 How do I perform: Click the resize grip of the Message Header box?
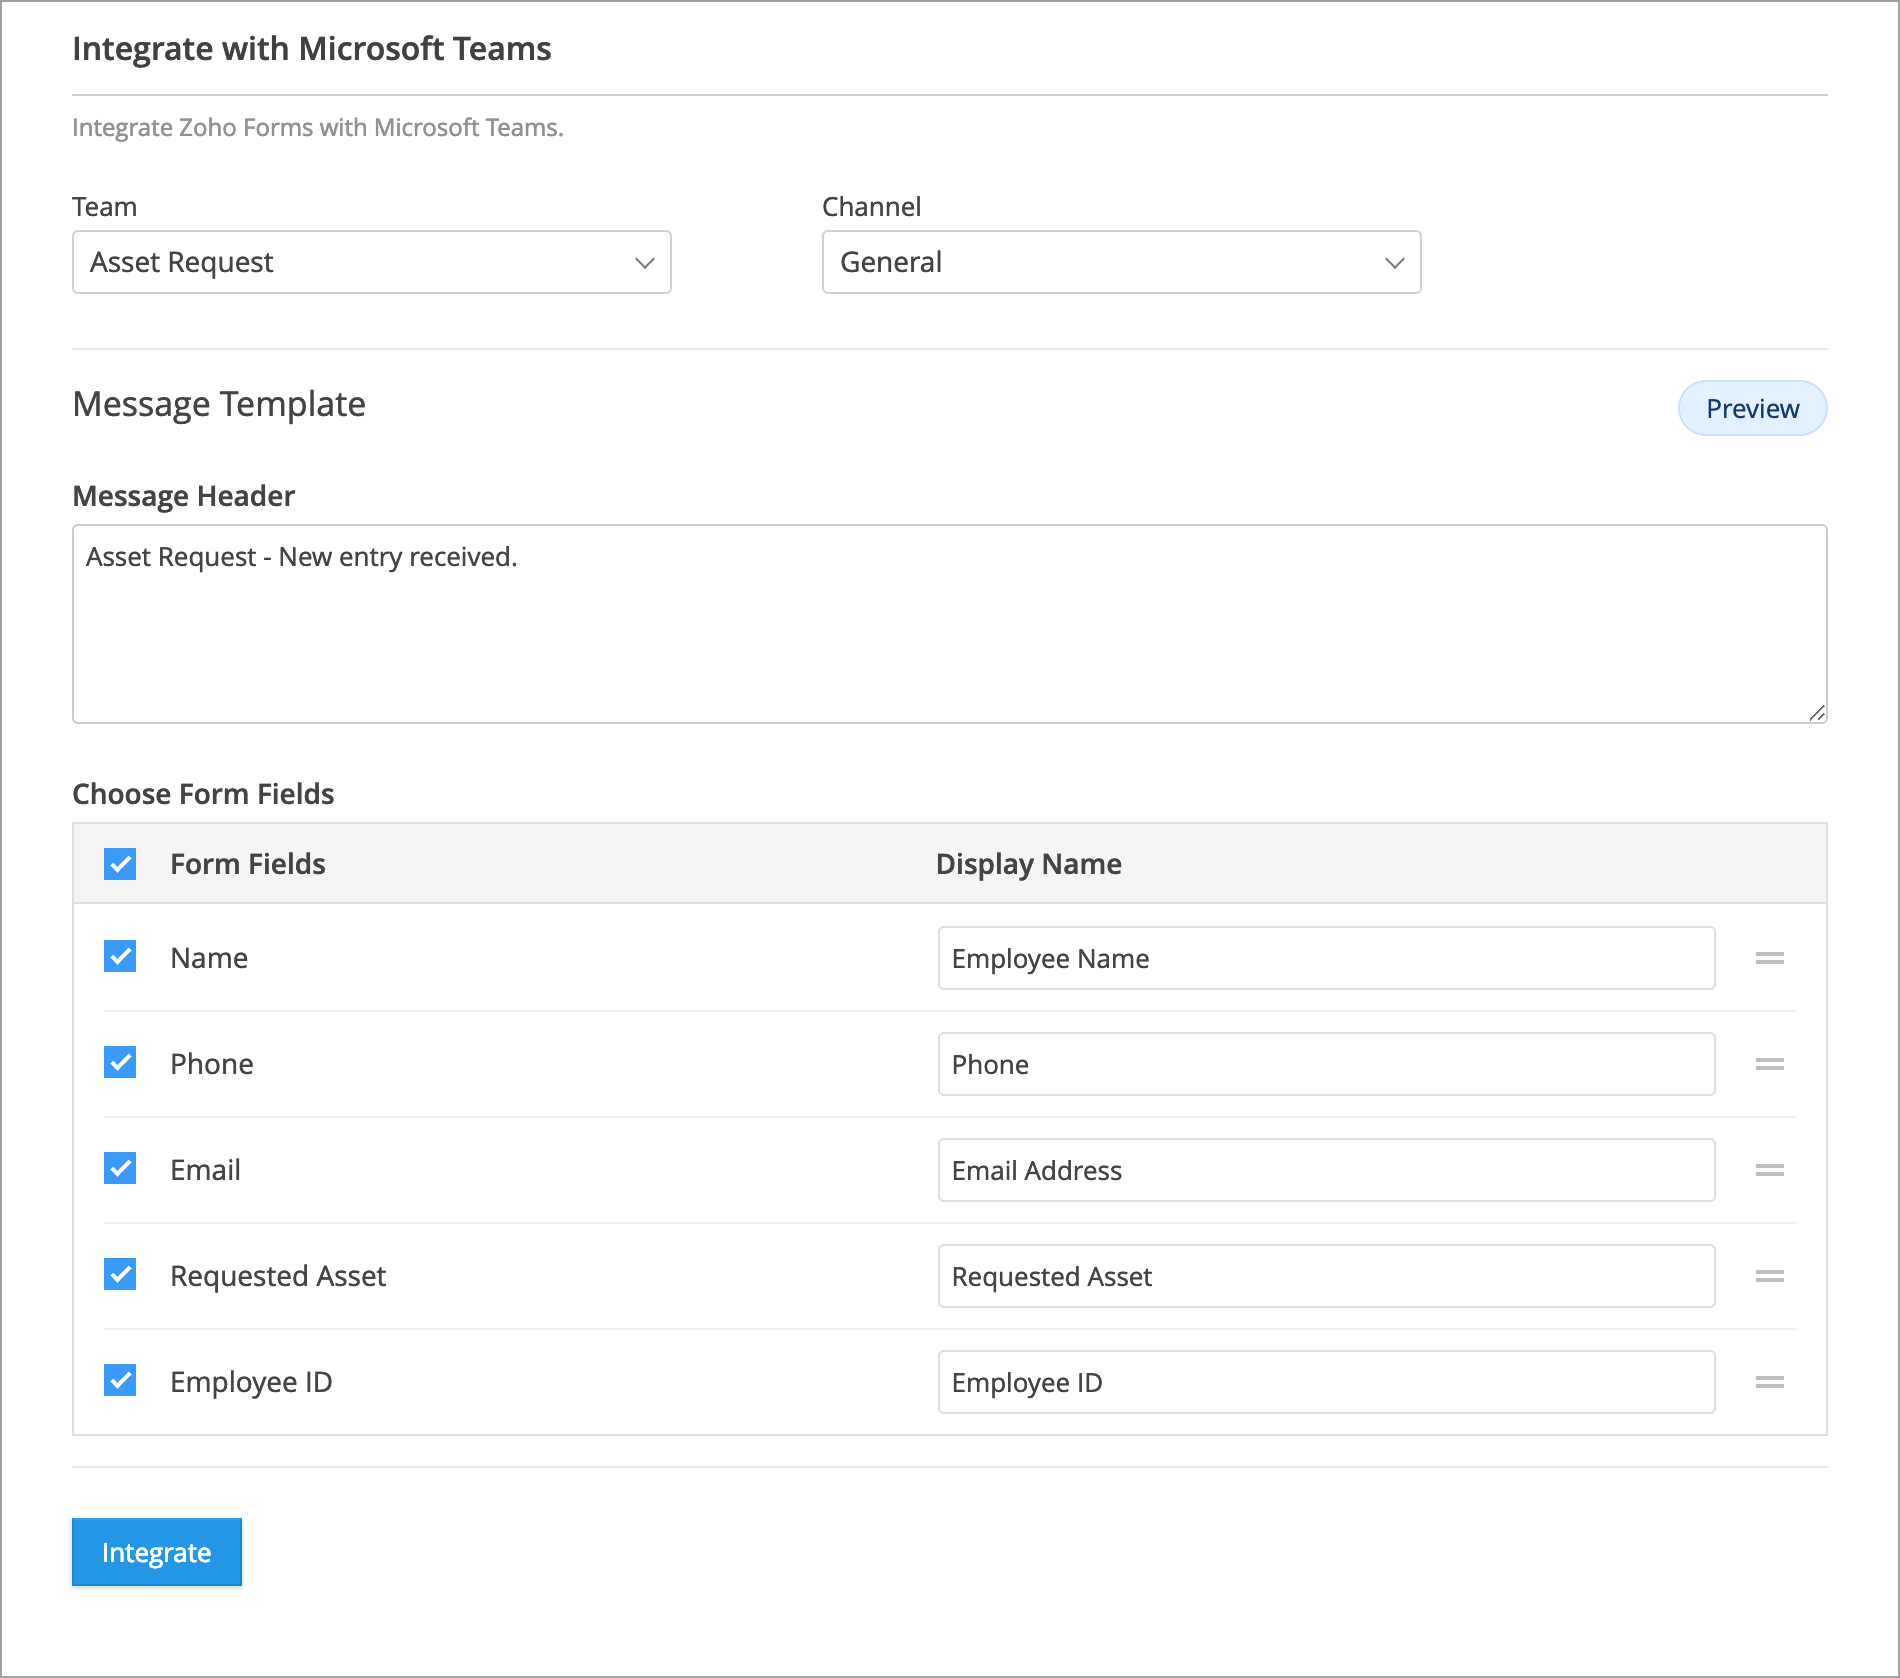click(x=1818, y=713)
